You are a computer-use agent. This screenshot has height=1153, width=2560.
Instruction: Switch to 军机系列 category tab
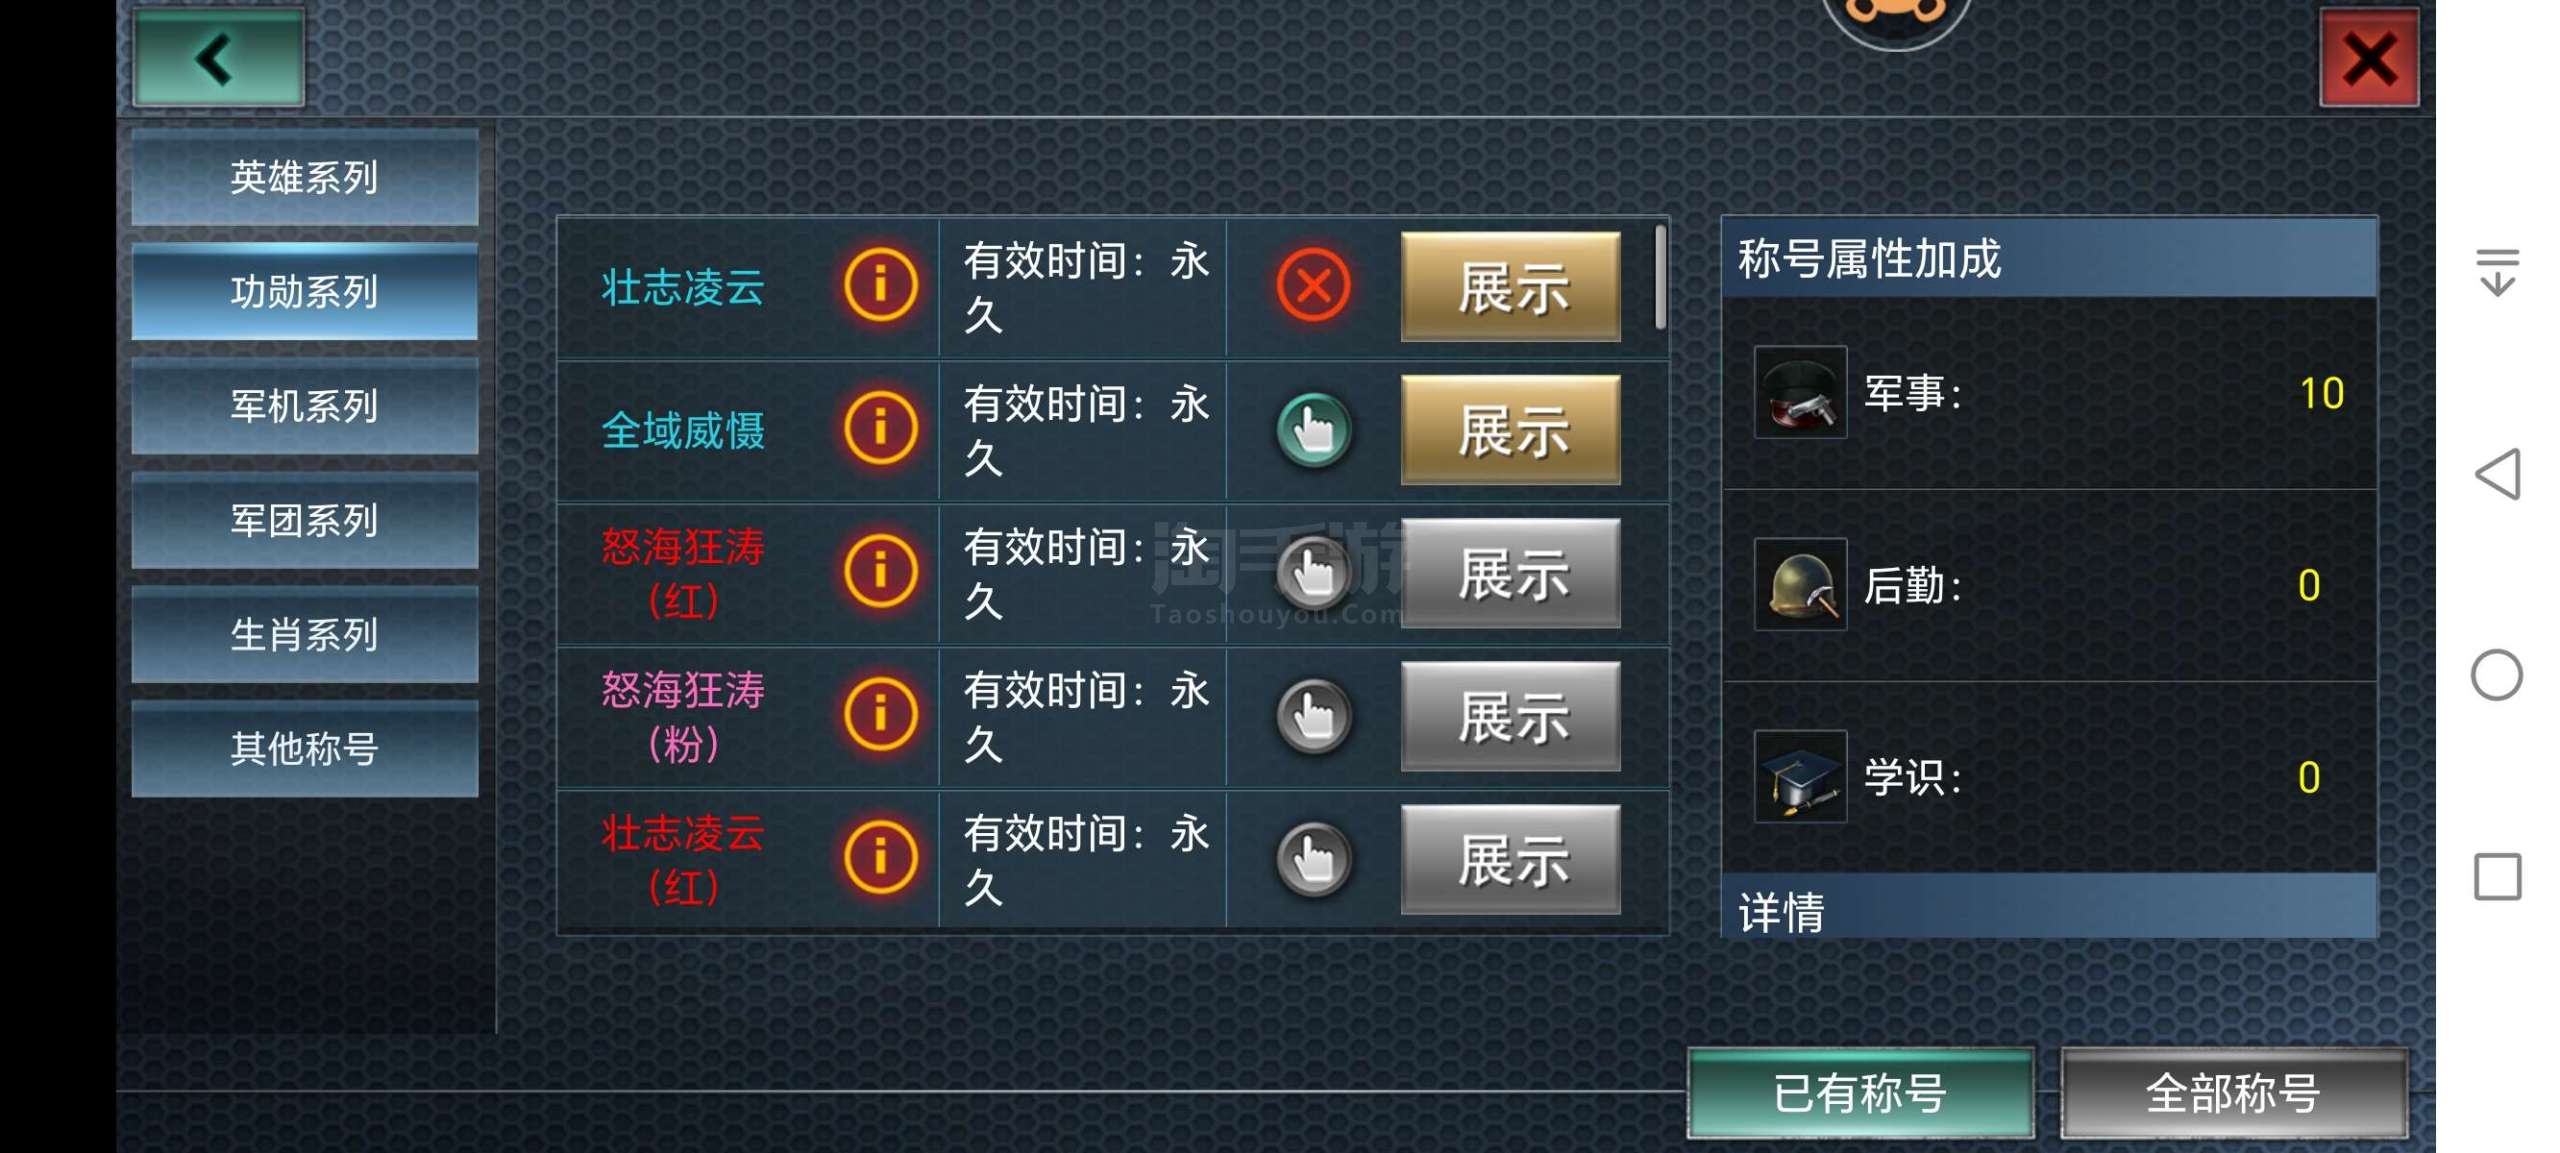pos(305,406)
